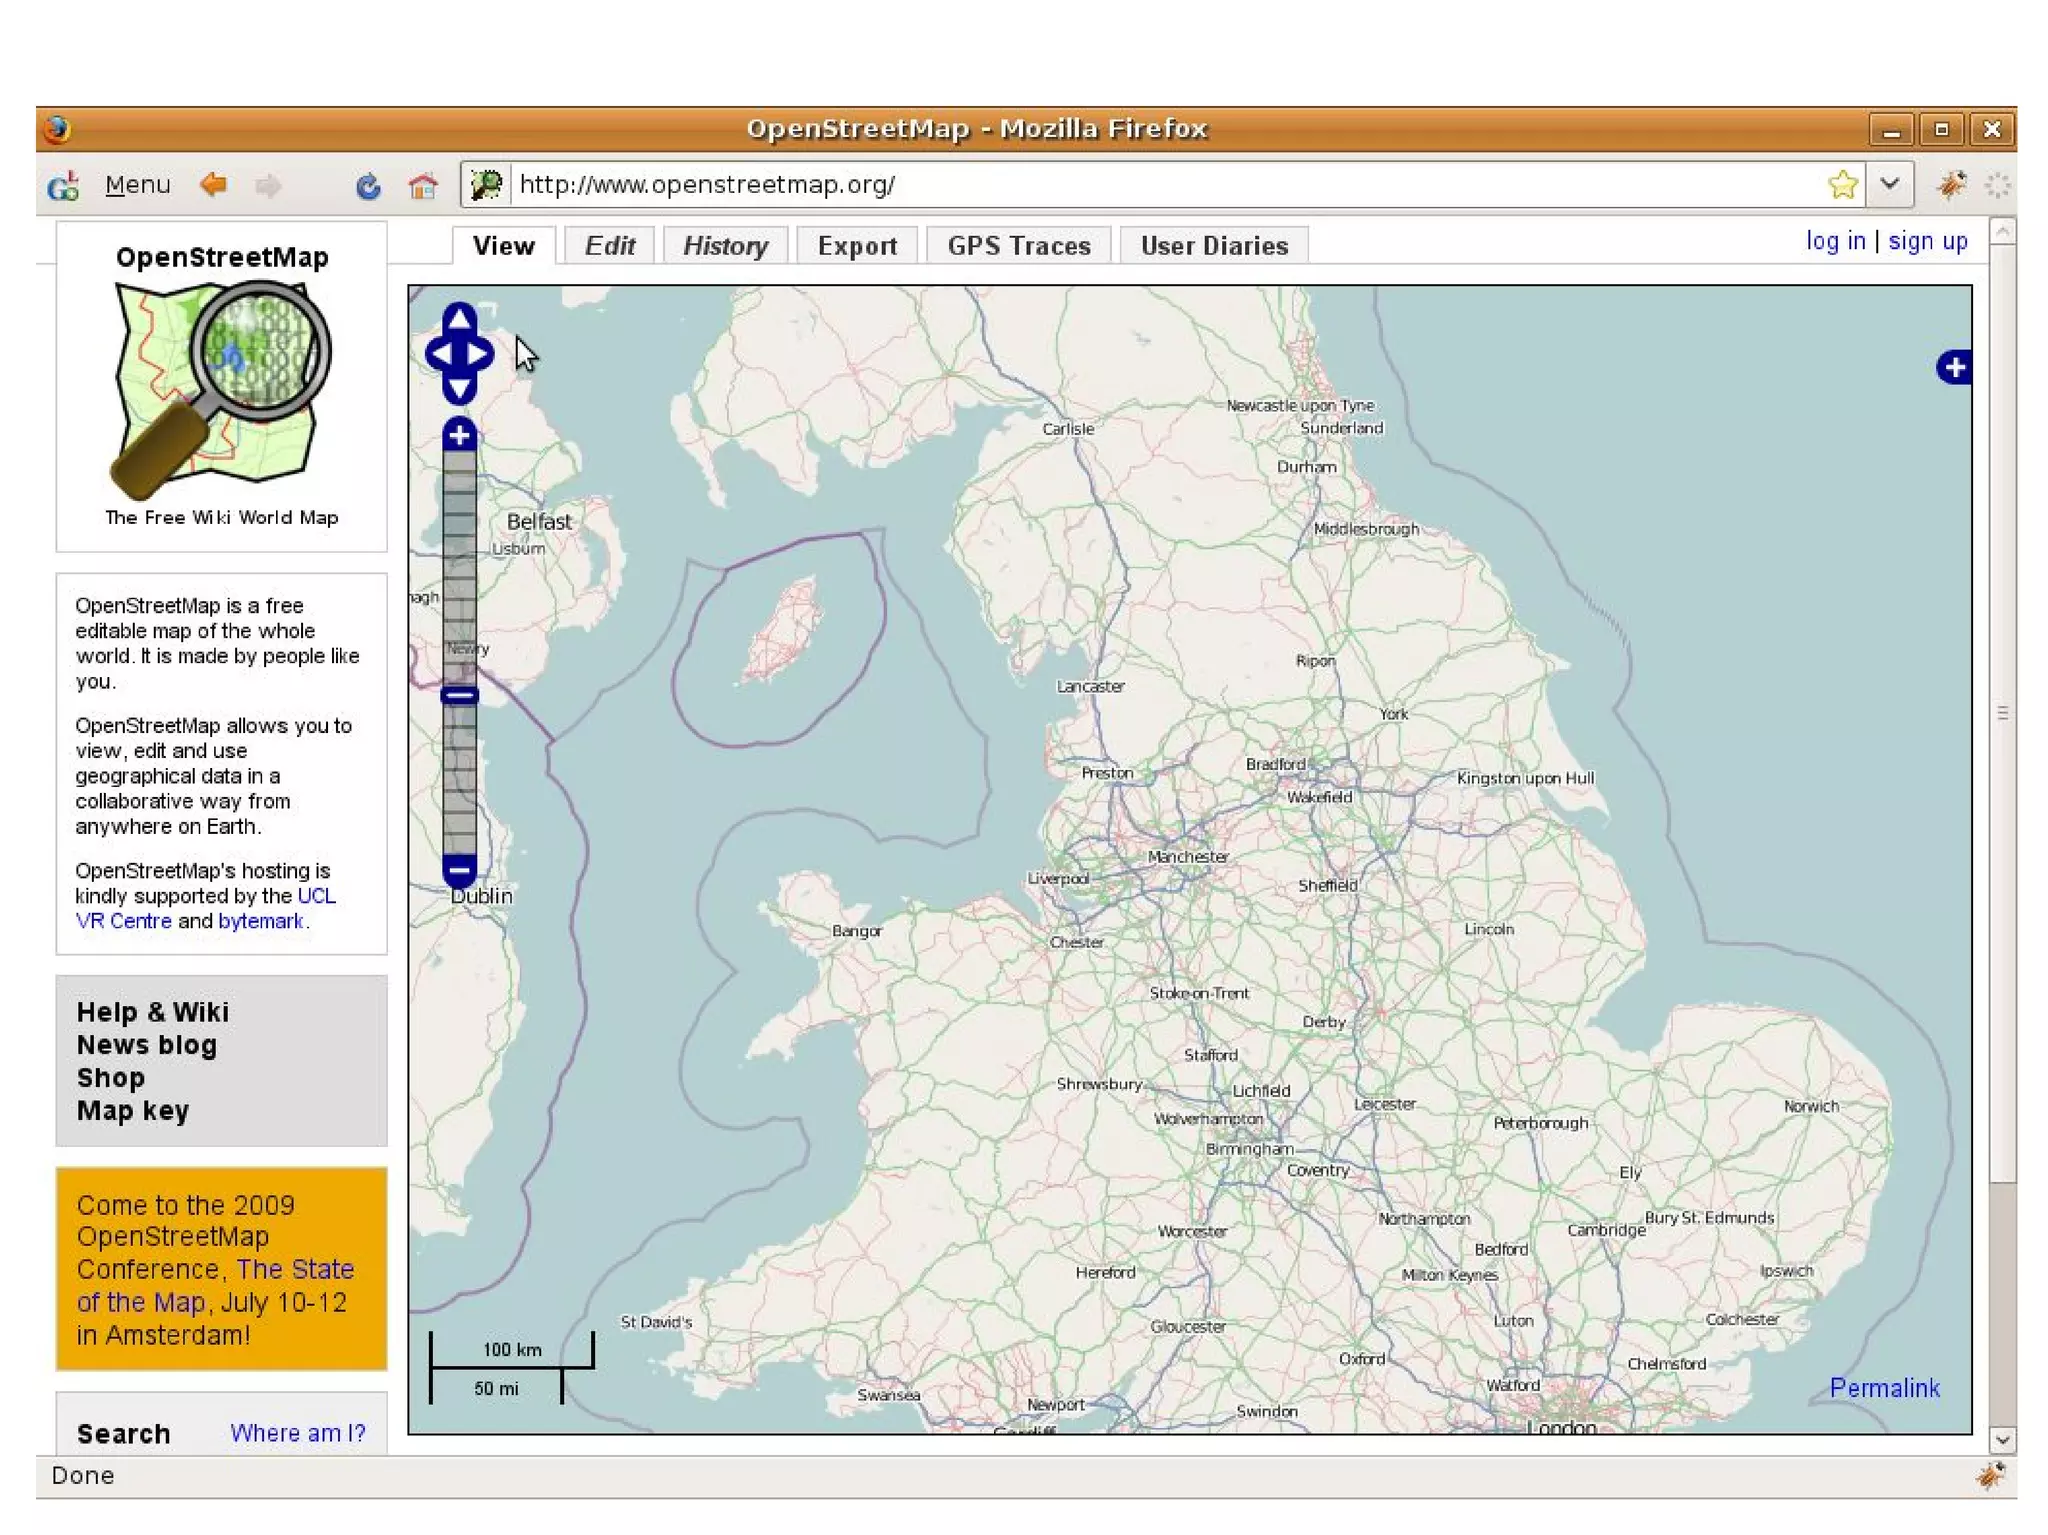Viewport: 2048px width, 1535px height.
Task: Open the address bar history dropdown
Action: click(x=1889, y=185)
